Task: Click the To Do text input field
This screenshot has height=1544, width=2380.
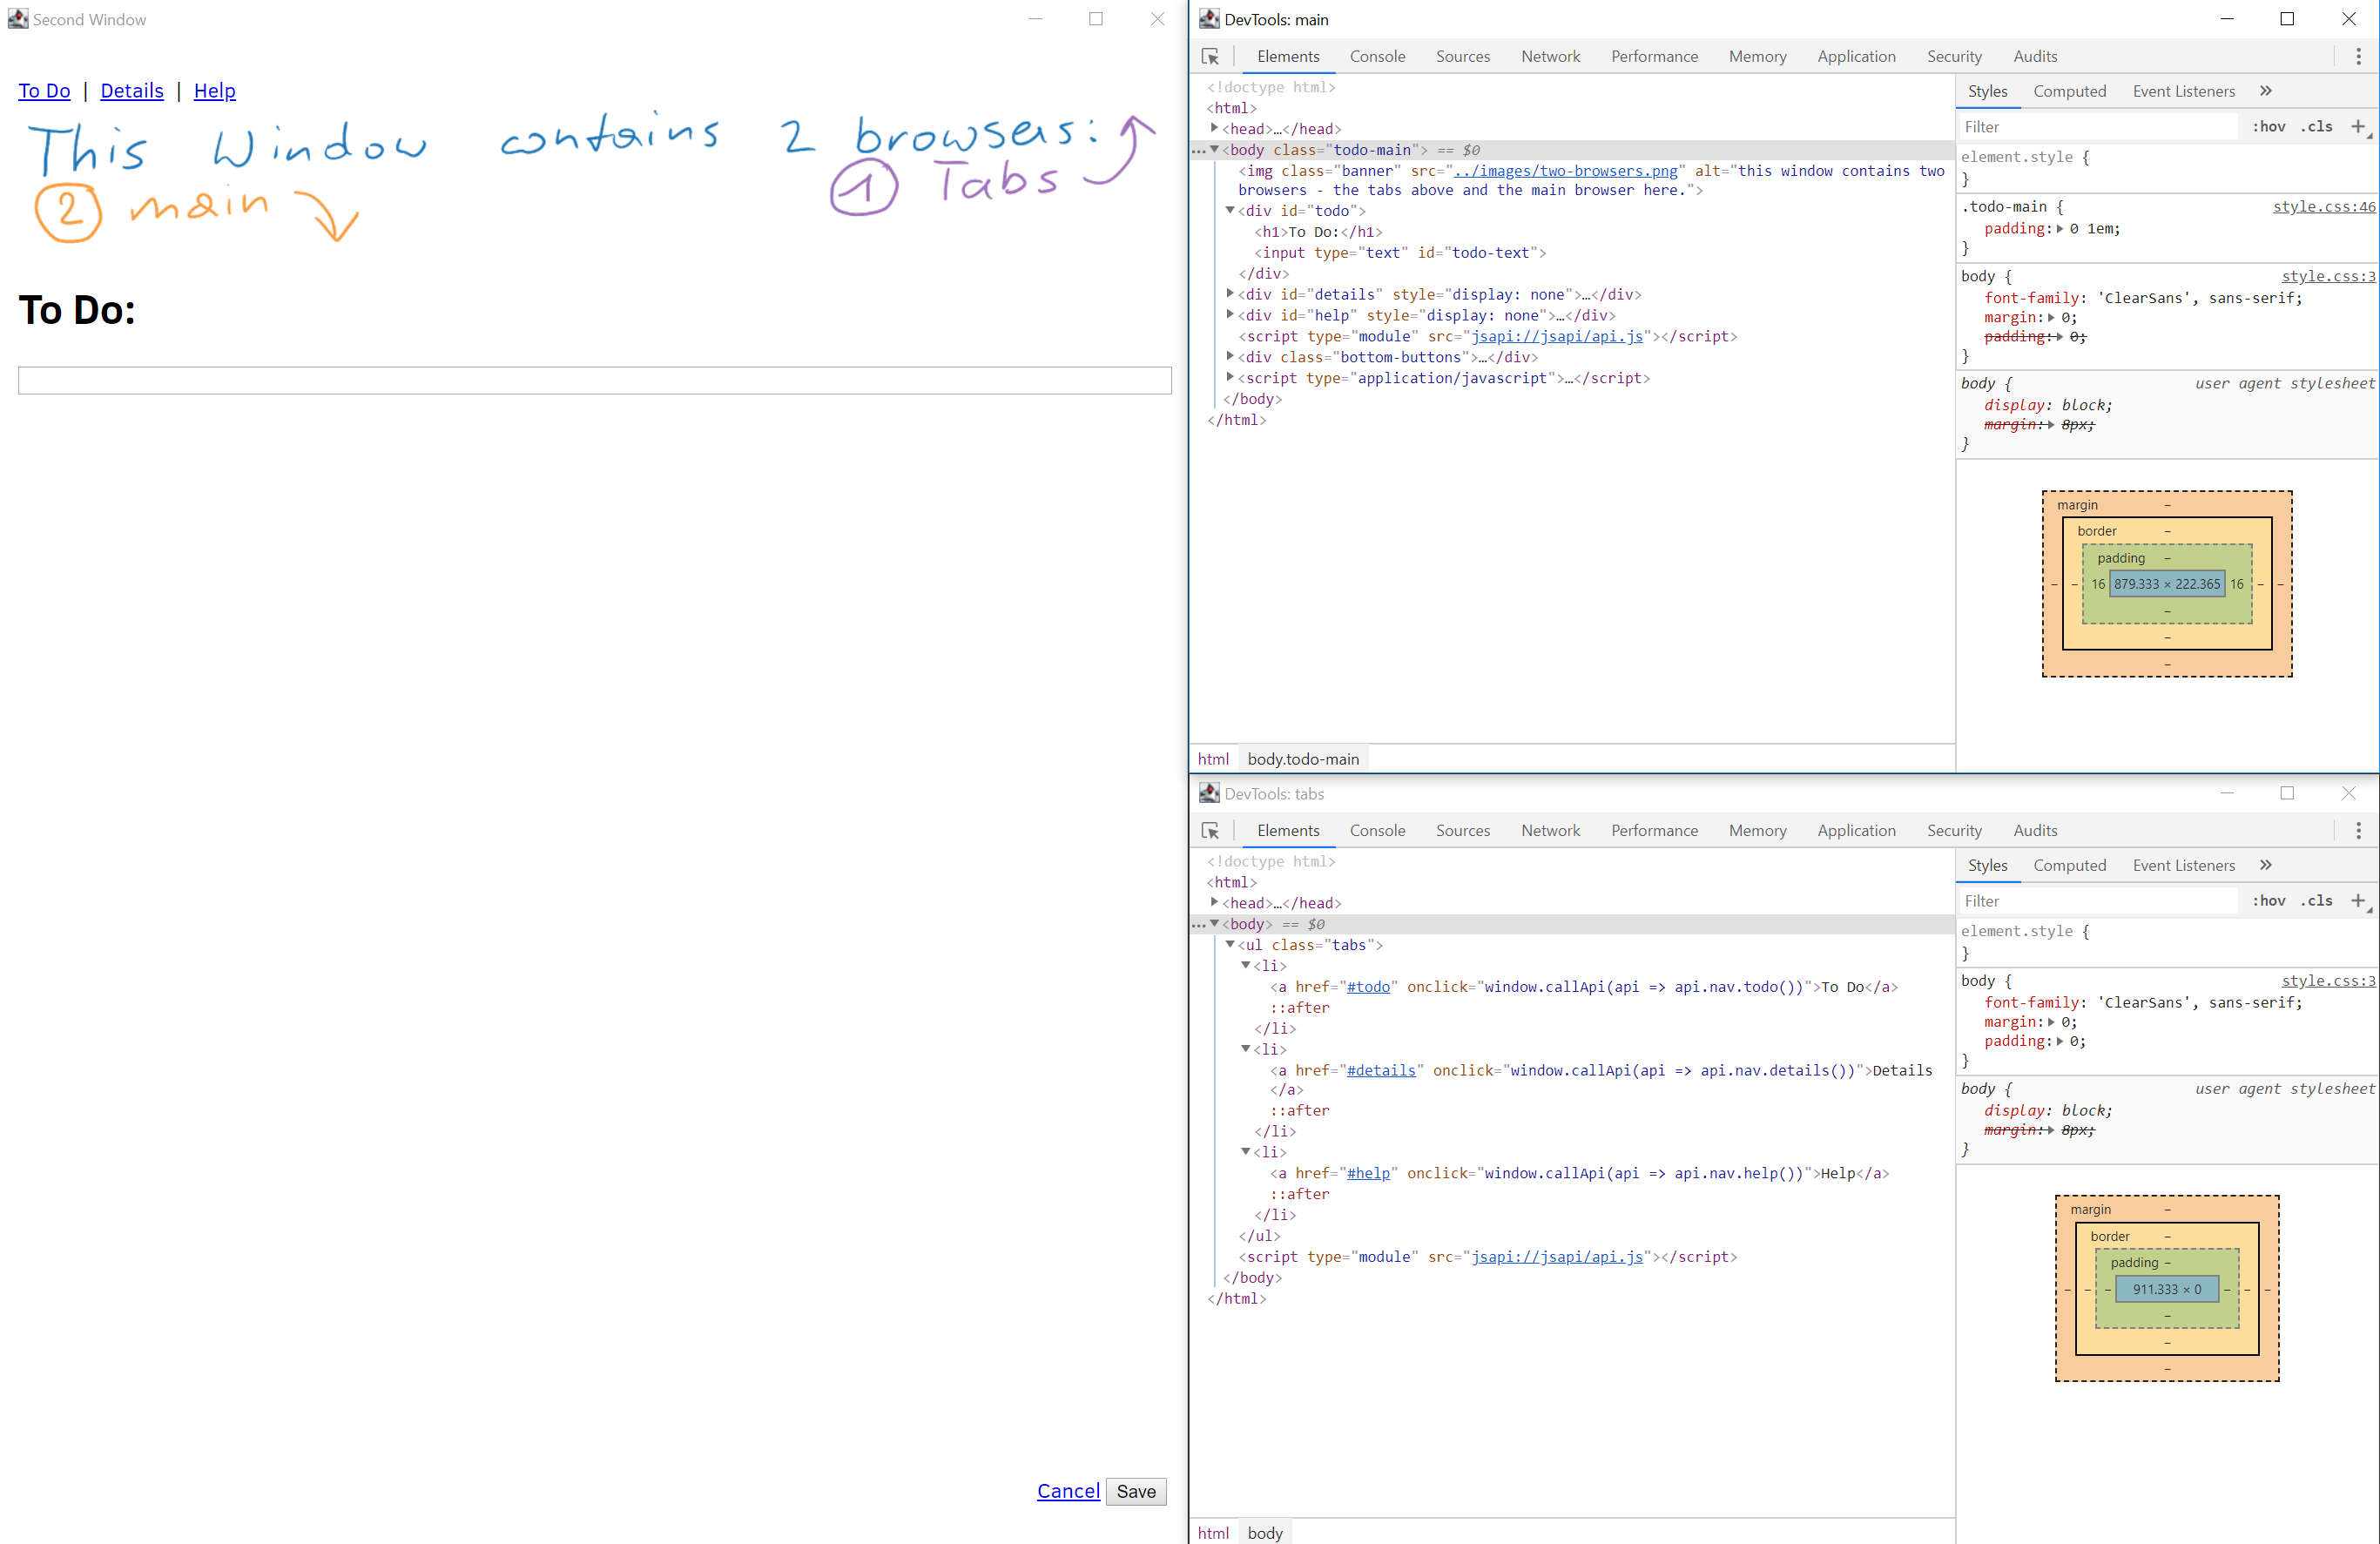Action: [x=594, y=380]
